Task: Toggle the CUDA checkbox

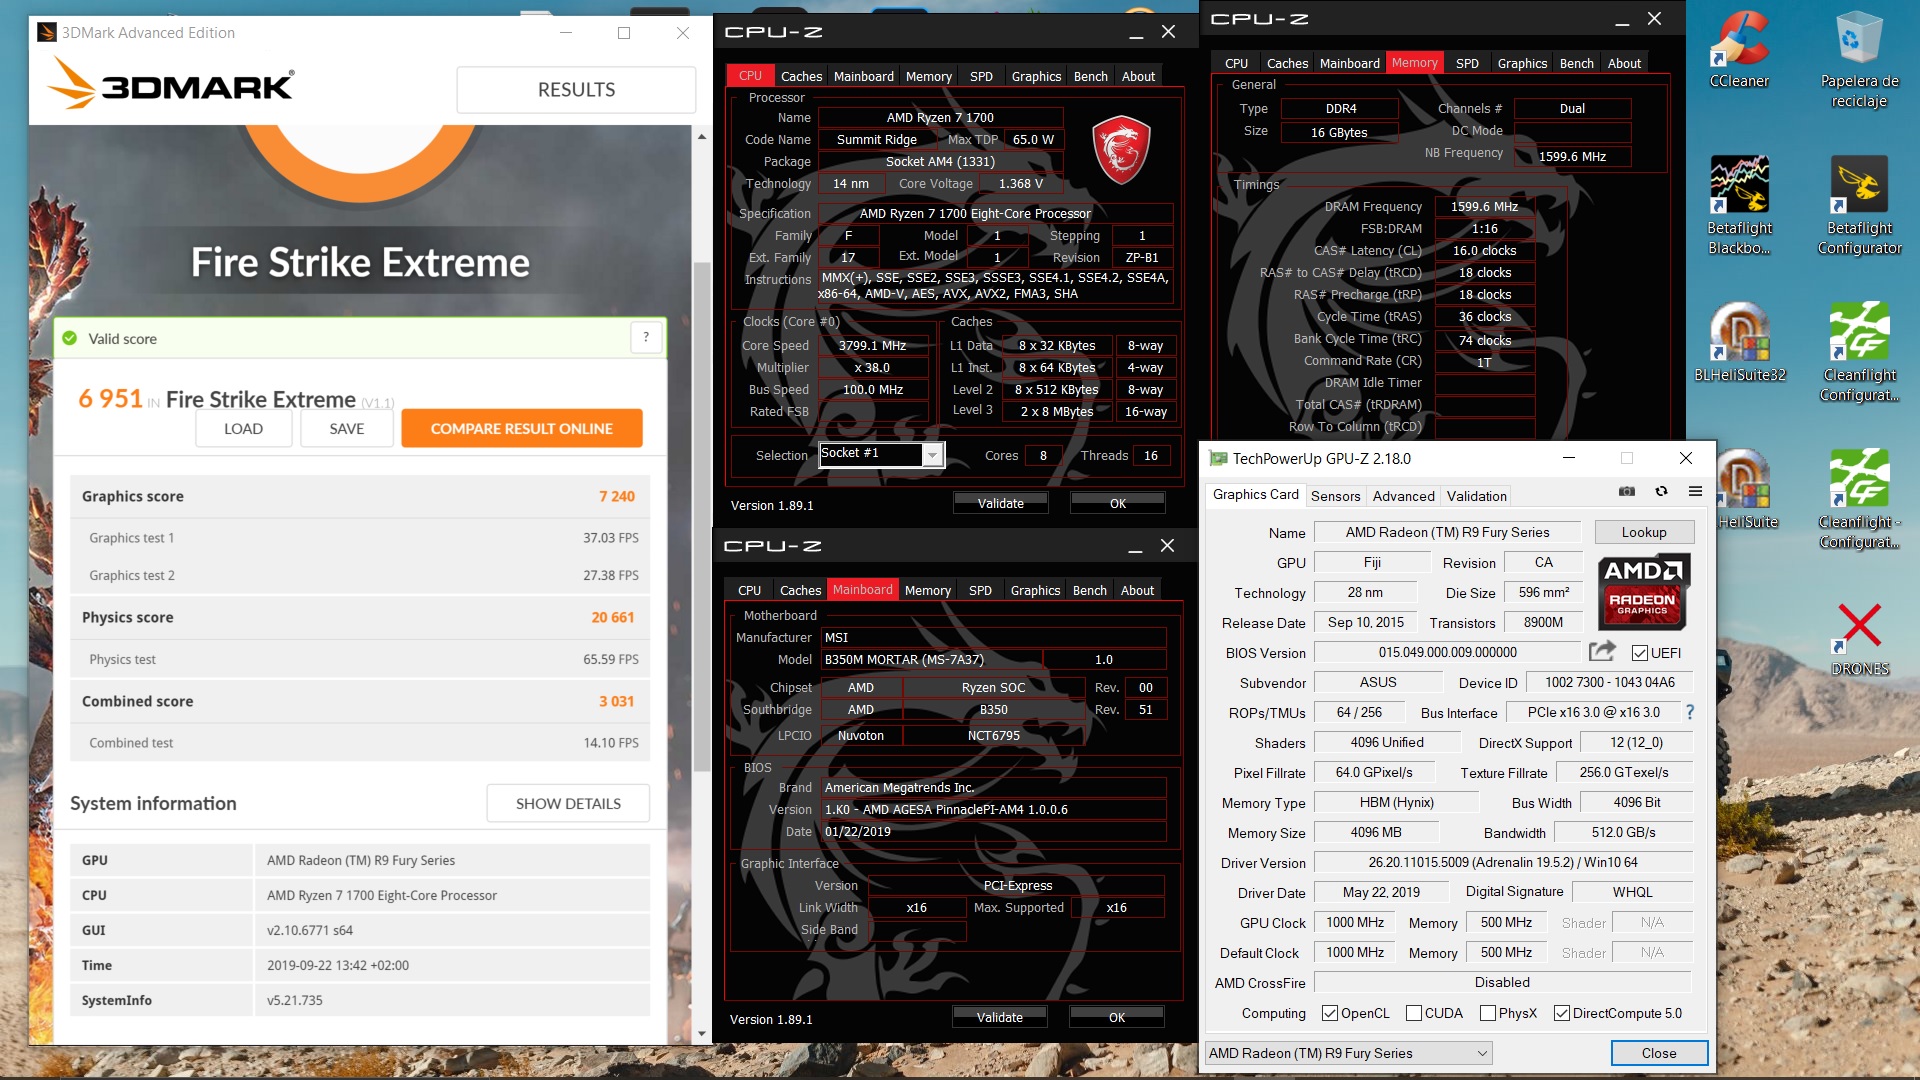Action: pyautogui.click(x=1414, y=1013)
